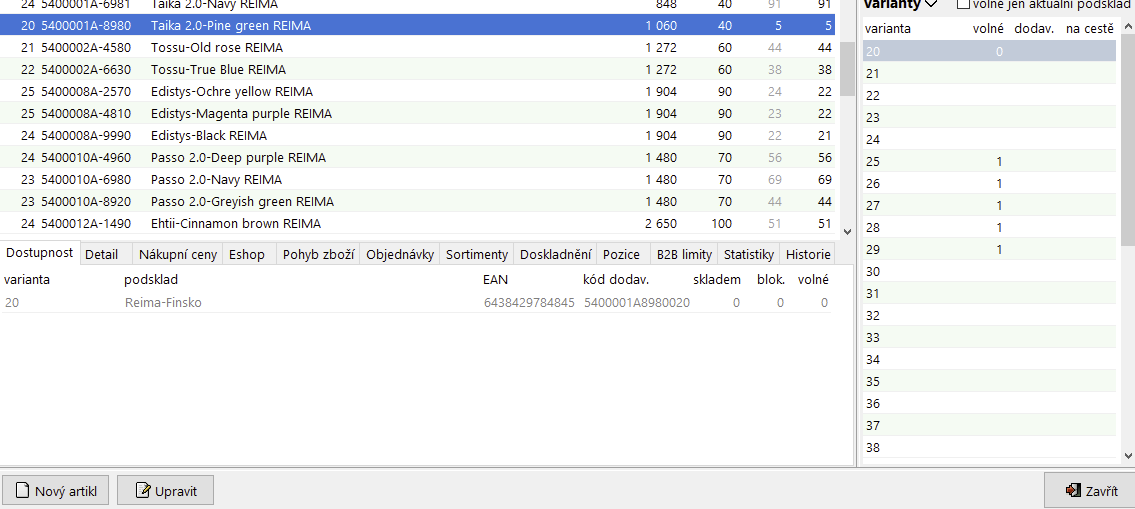Toggle the volné jen aktuální podsklad checkbox
Image resolution: width=1135 pixels, height=509 pixels.
click(x=963, y=4)
